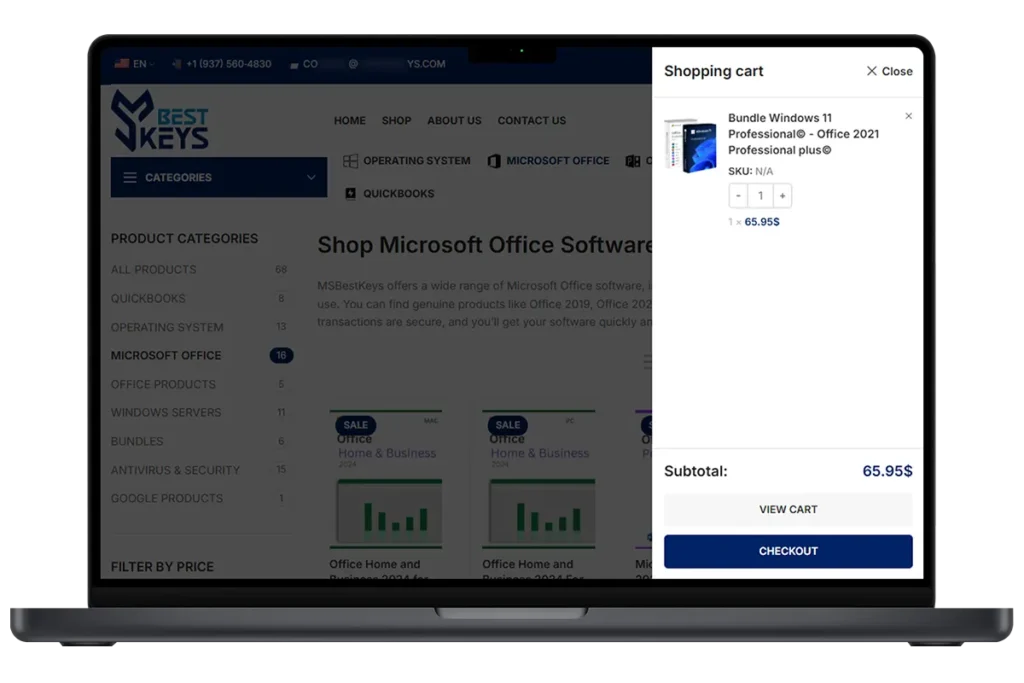1024x683 pixels.
Task: Click the MSBestKeys logo
Action: point(160,120)
